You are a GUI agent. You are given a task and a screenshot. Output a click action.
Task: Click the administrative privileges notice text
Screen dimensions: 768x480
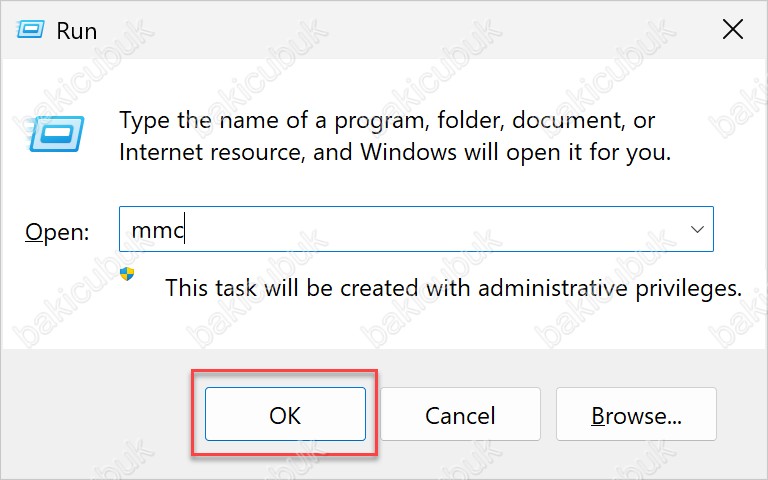(454, 288)
